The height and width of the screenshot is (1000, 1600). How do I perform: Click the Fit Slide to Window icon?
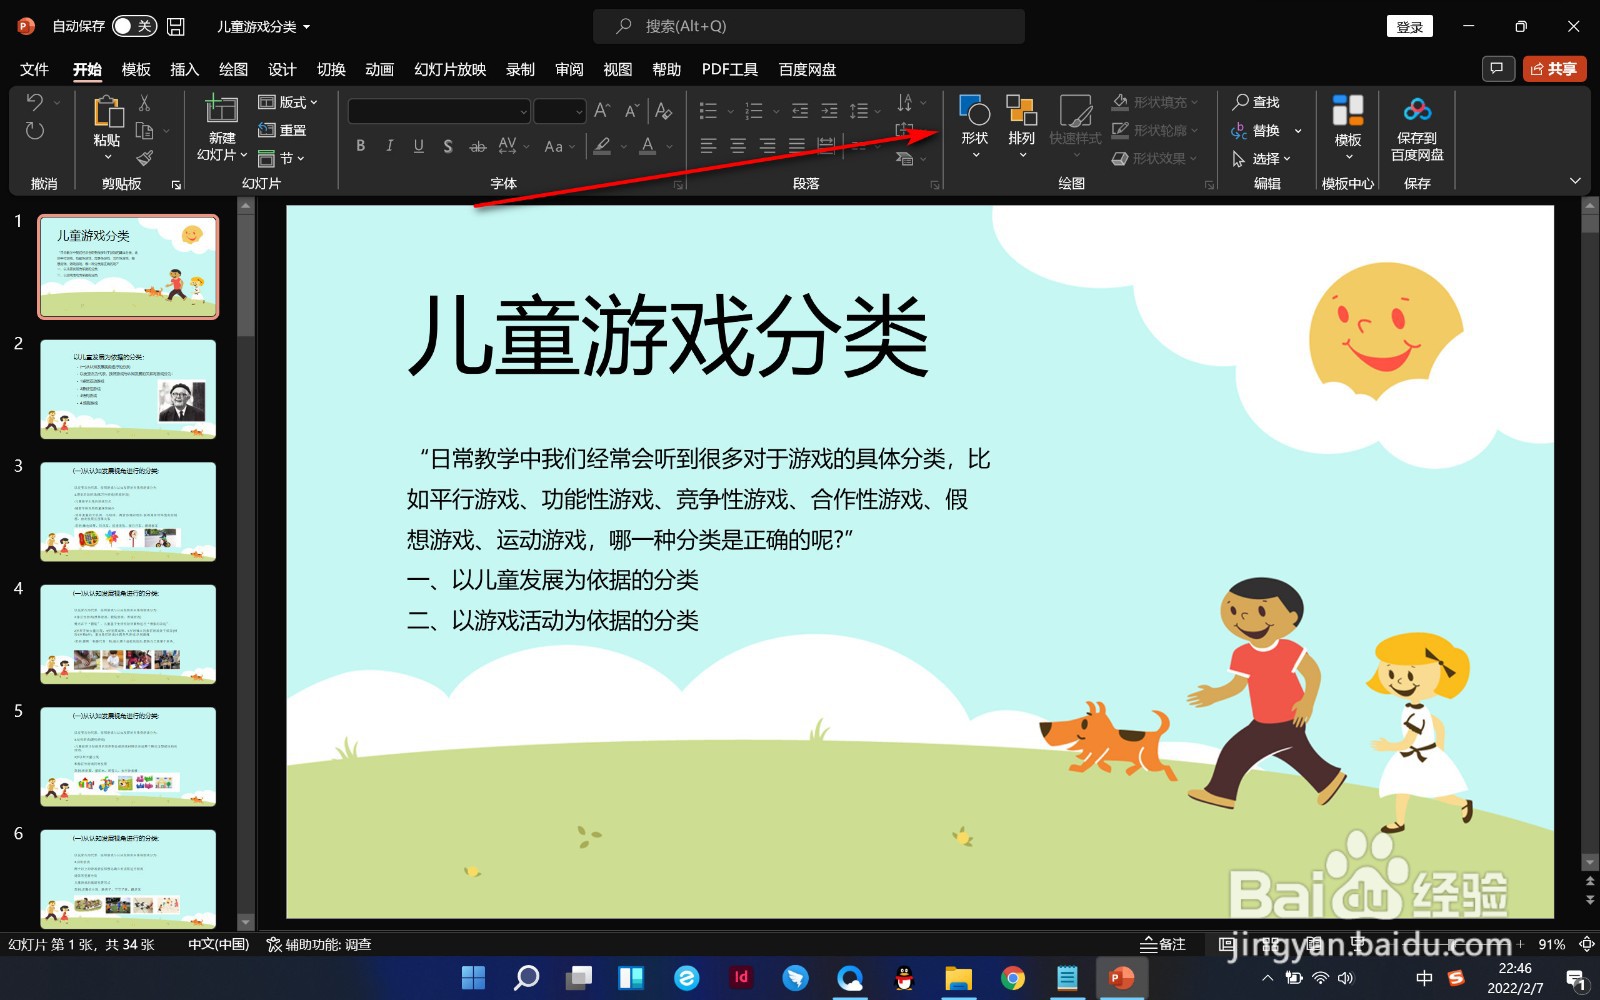1586,944
